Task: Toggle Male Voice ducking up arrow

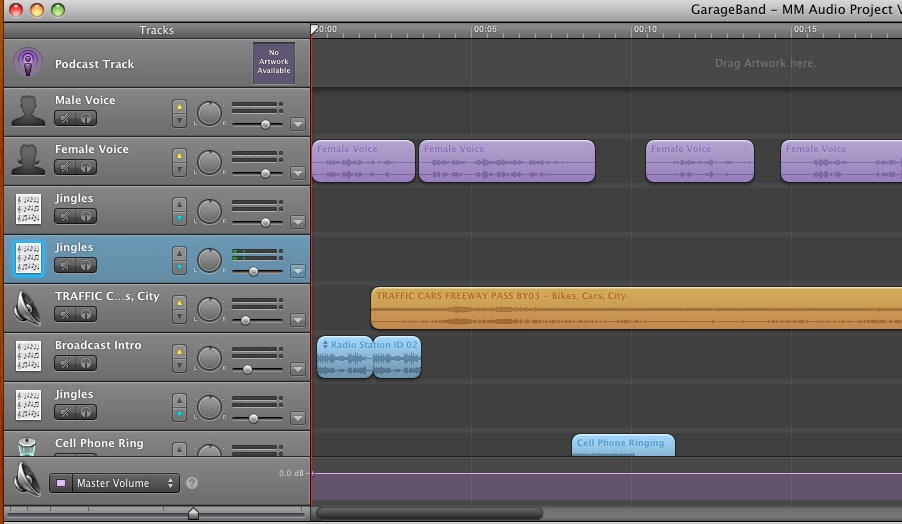Action: 179,106
